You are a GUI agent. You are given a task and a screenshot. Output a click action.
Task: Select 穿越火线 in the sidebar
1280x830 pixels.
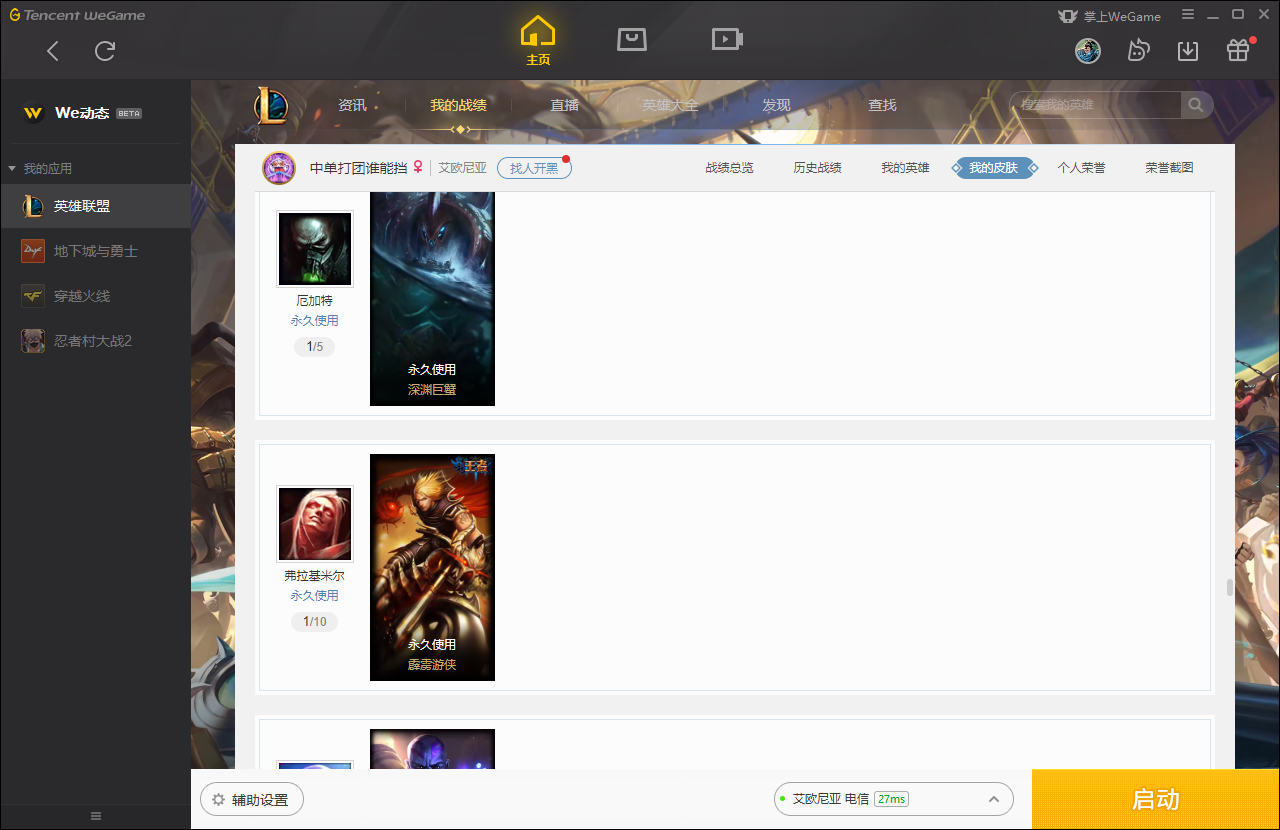click(x=95, y=296)
